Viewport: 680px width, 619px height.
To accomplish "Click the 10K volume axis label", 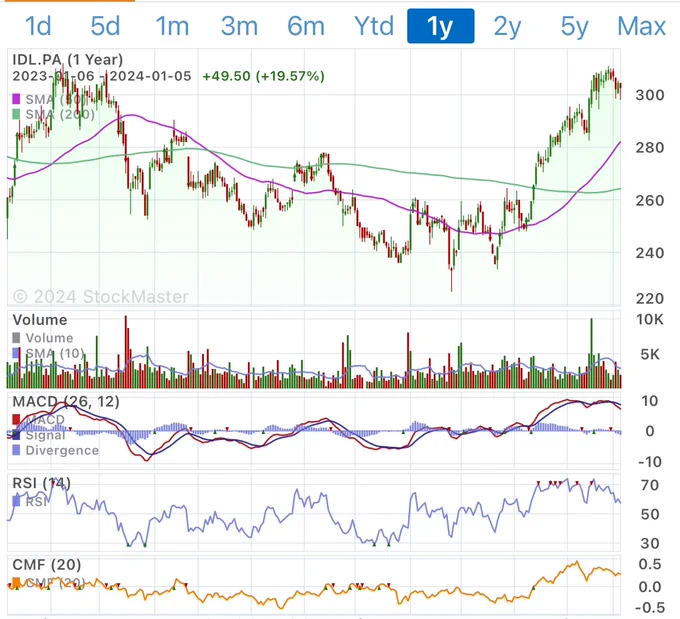I will pos(650,320).
